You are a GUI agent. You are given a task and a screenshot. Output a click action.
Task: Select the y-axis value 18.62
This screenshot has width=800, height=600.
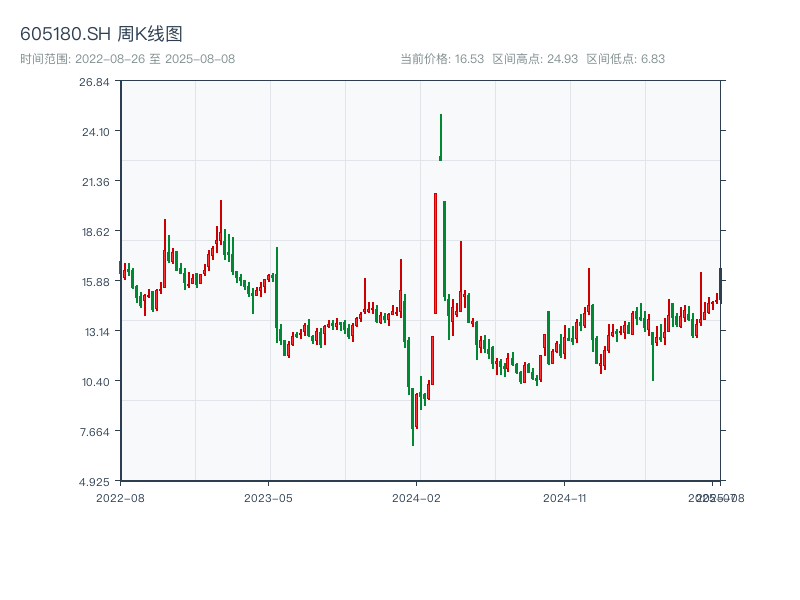[96, 232]
